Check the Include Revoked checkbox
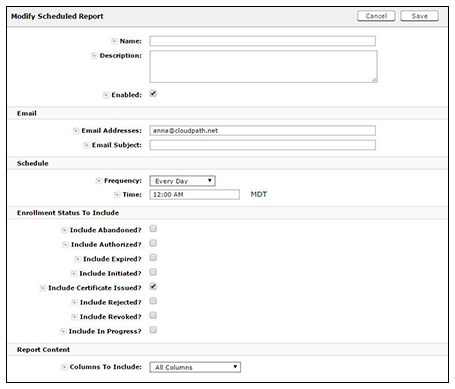 pos(153,315)
